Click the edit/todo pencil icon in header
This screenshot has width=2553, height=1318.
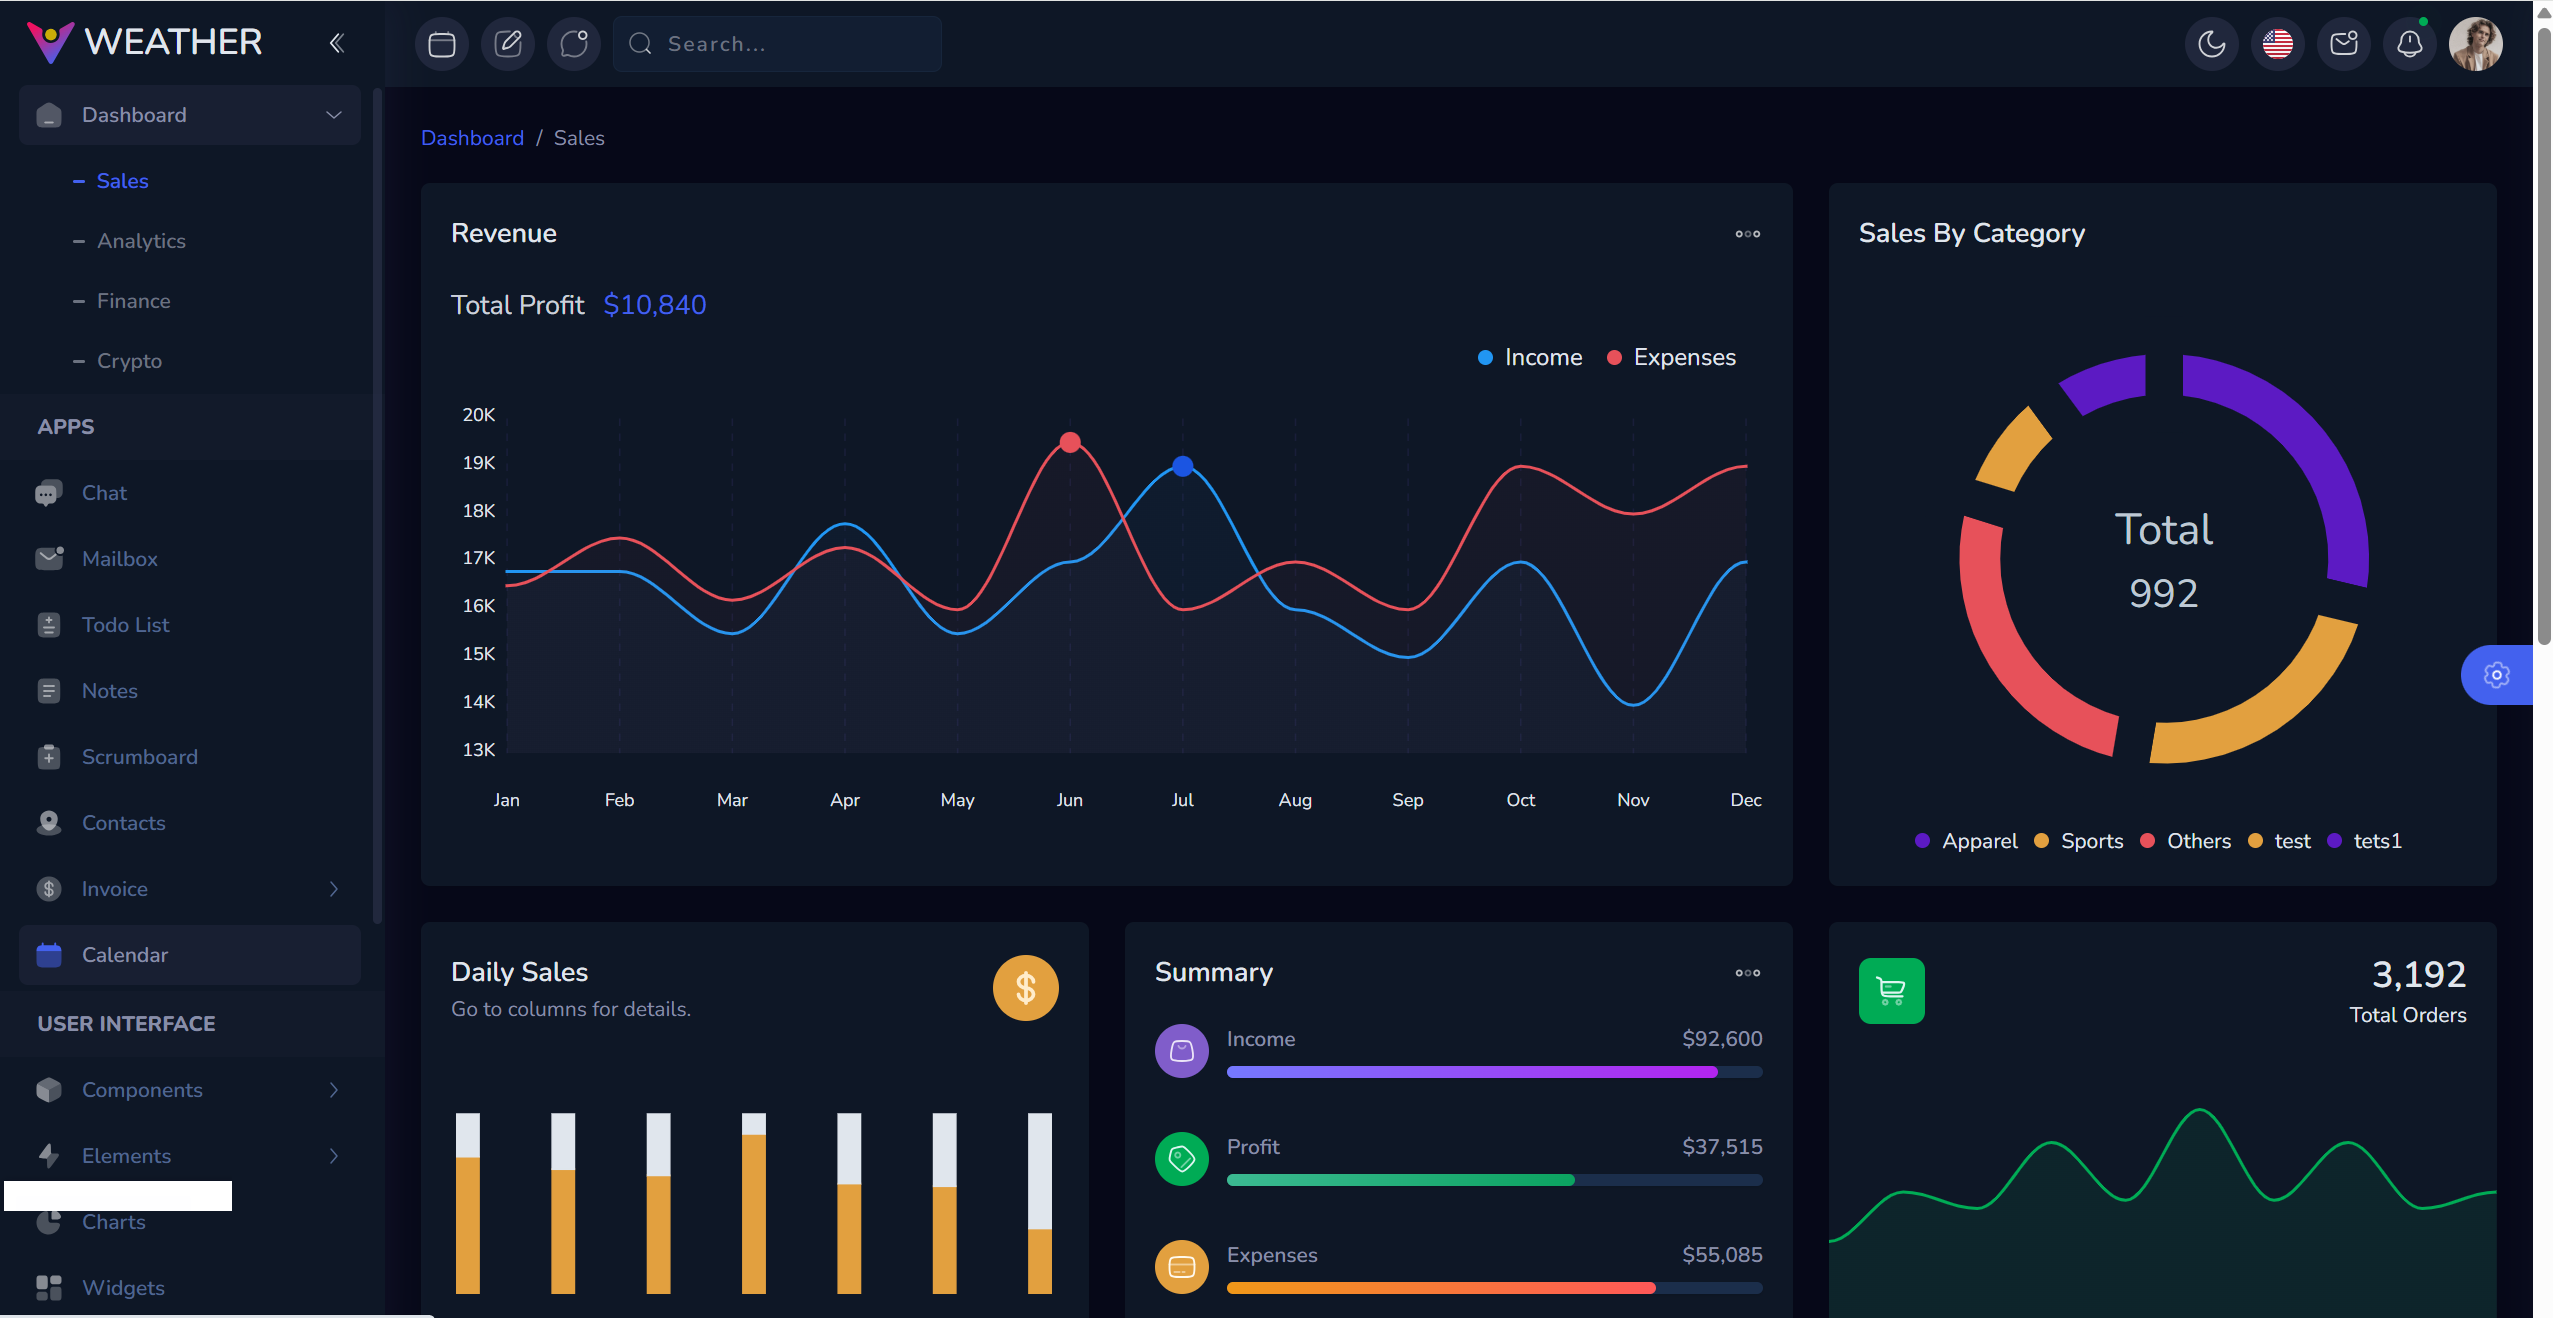point(508,44)
